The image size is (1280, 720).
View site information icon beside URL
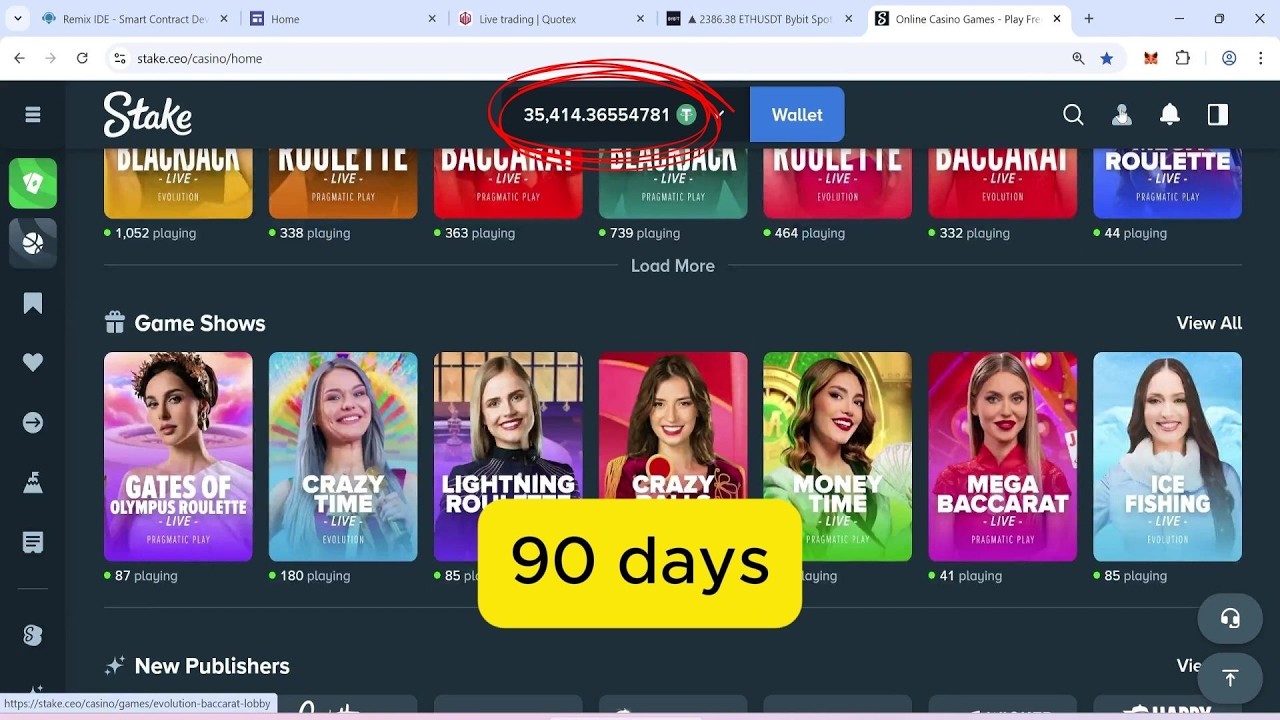coord(120,58)
